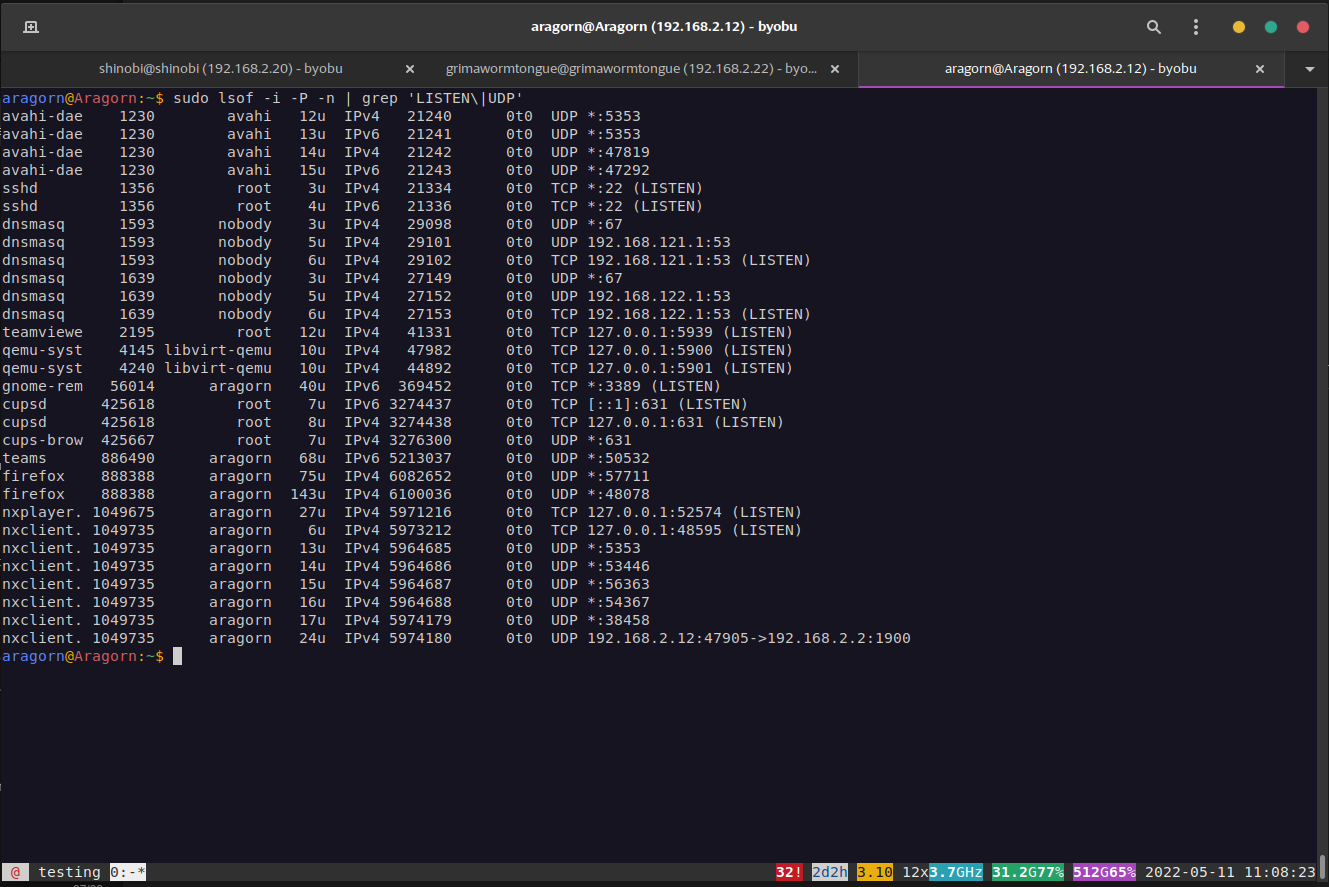Screen dimensions: 1329x887
Task: Close the aragorn@Aragorn tab
Action: pos(1261,69)
